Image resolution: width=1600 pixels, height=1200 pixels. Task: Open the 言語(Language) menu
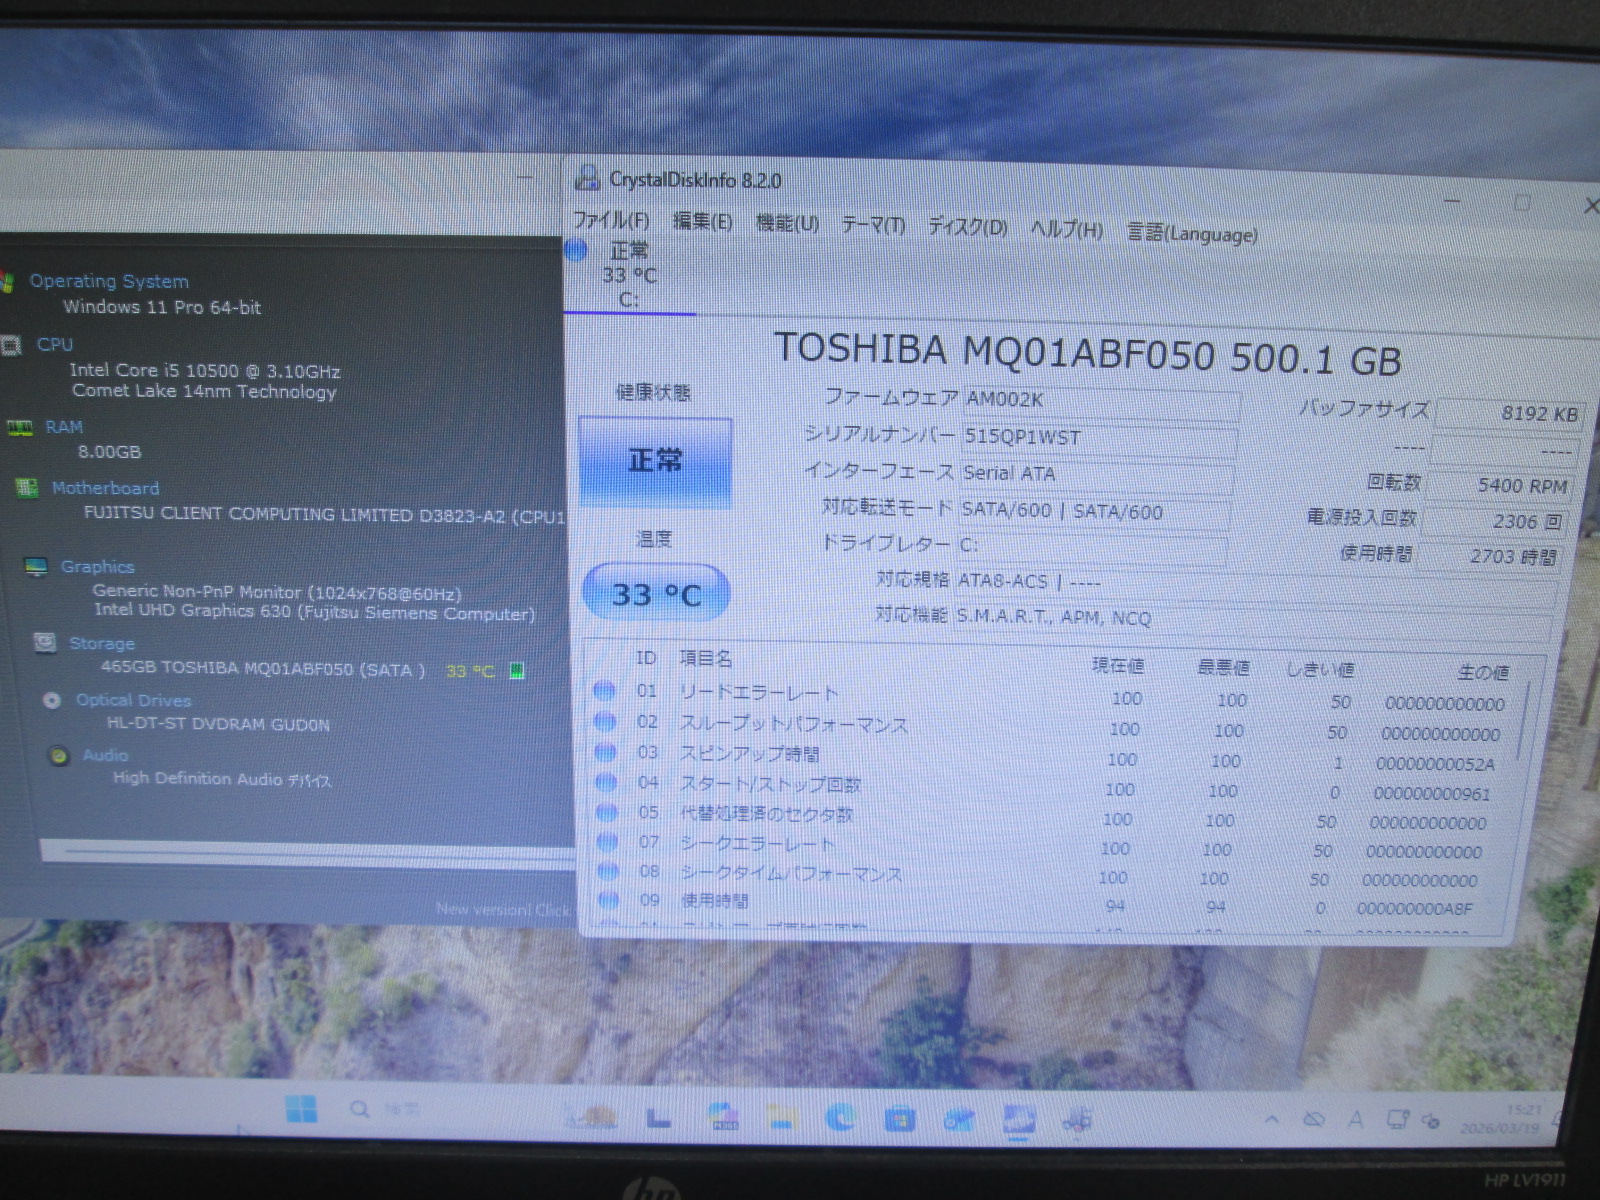coord(1192,234)
